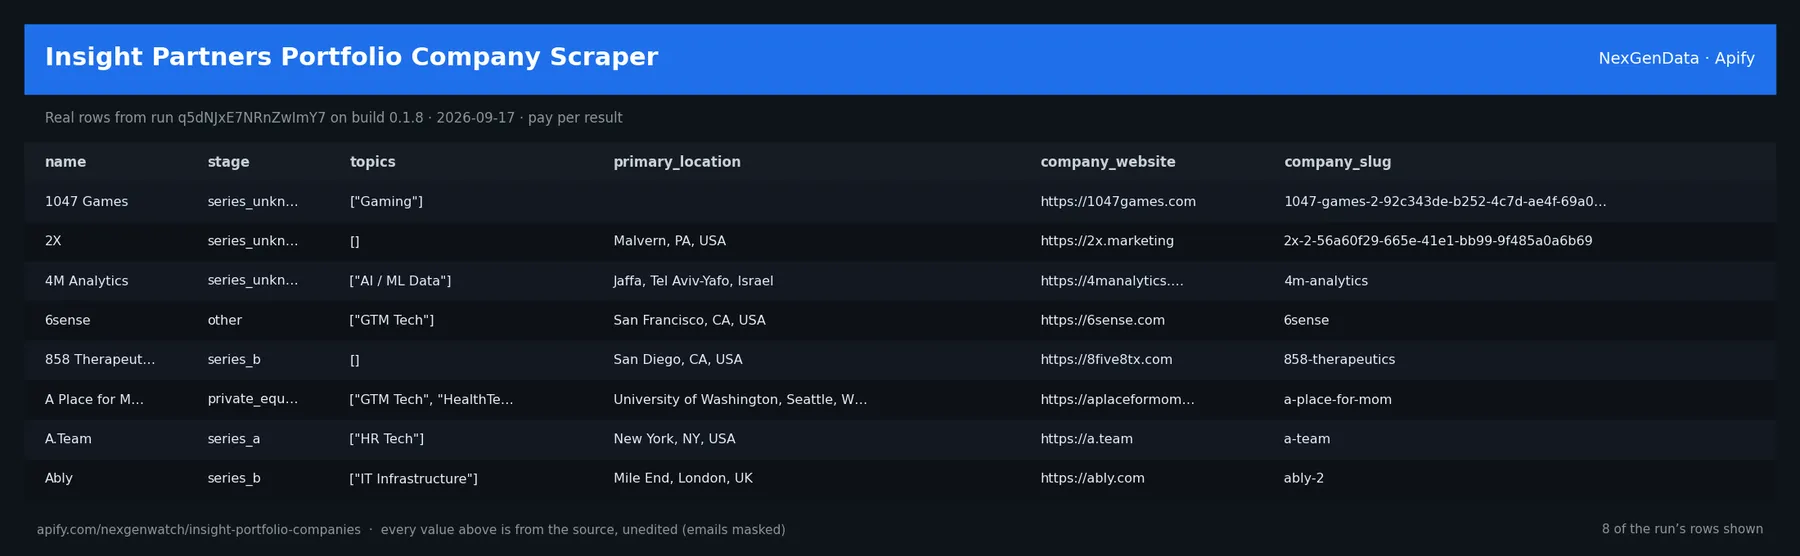Click the '["HR Tech"]' topics cell
Image resolution: width=1800 pixels, height=556 pixels.
387,439
